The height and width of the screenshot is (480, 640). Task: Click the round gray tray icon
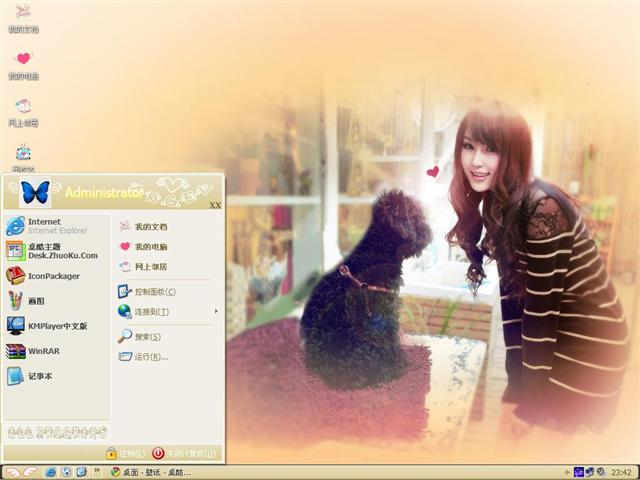(x=601, y=472)
